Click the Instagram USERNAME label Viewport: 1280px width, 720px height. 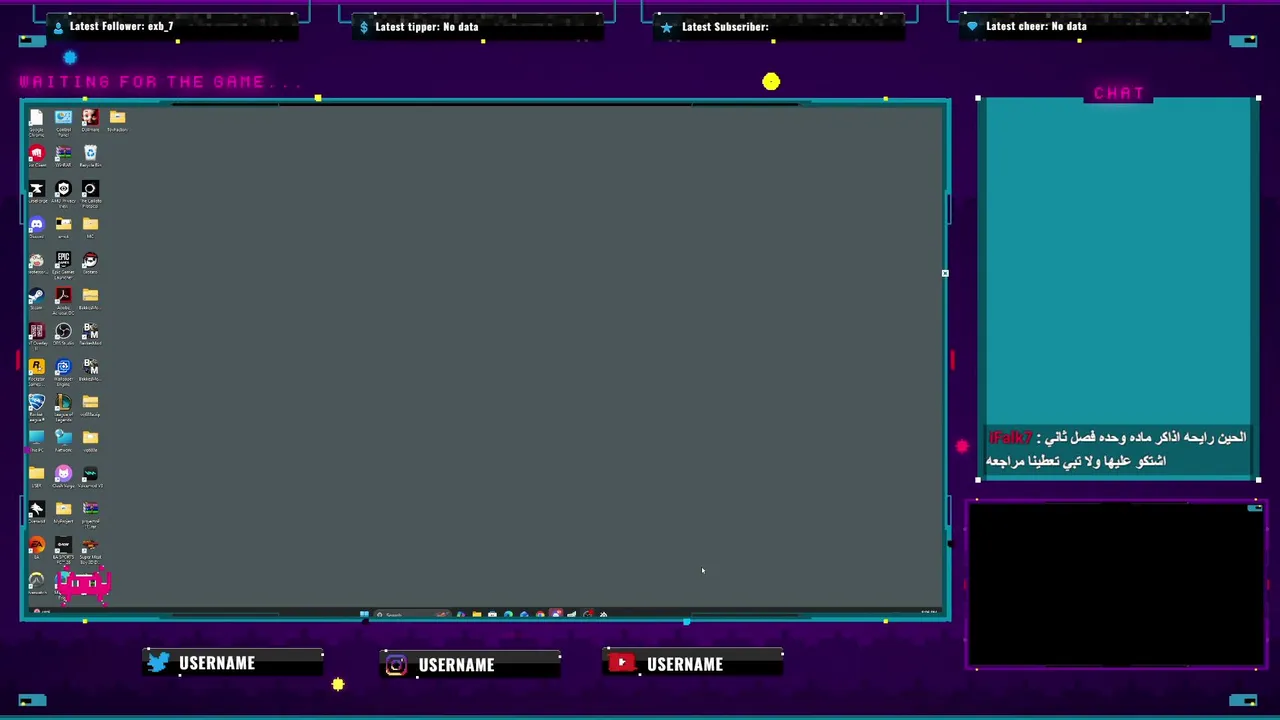pos(456,664)
